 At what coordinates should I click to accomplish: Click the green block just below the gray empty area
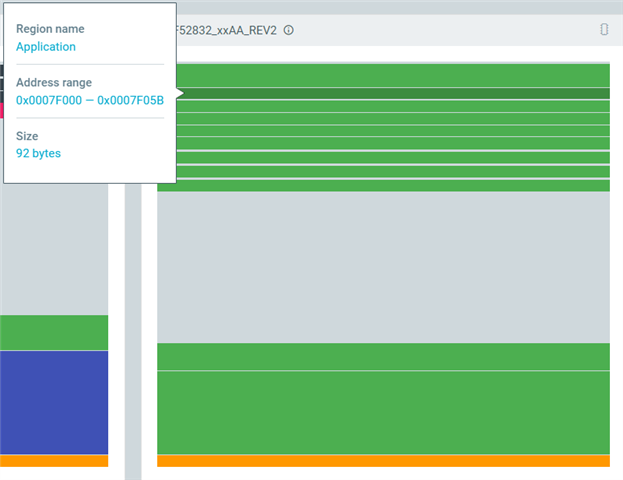[x=383, y=356]
